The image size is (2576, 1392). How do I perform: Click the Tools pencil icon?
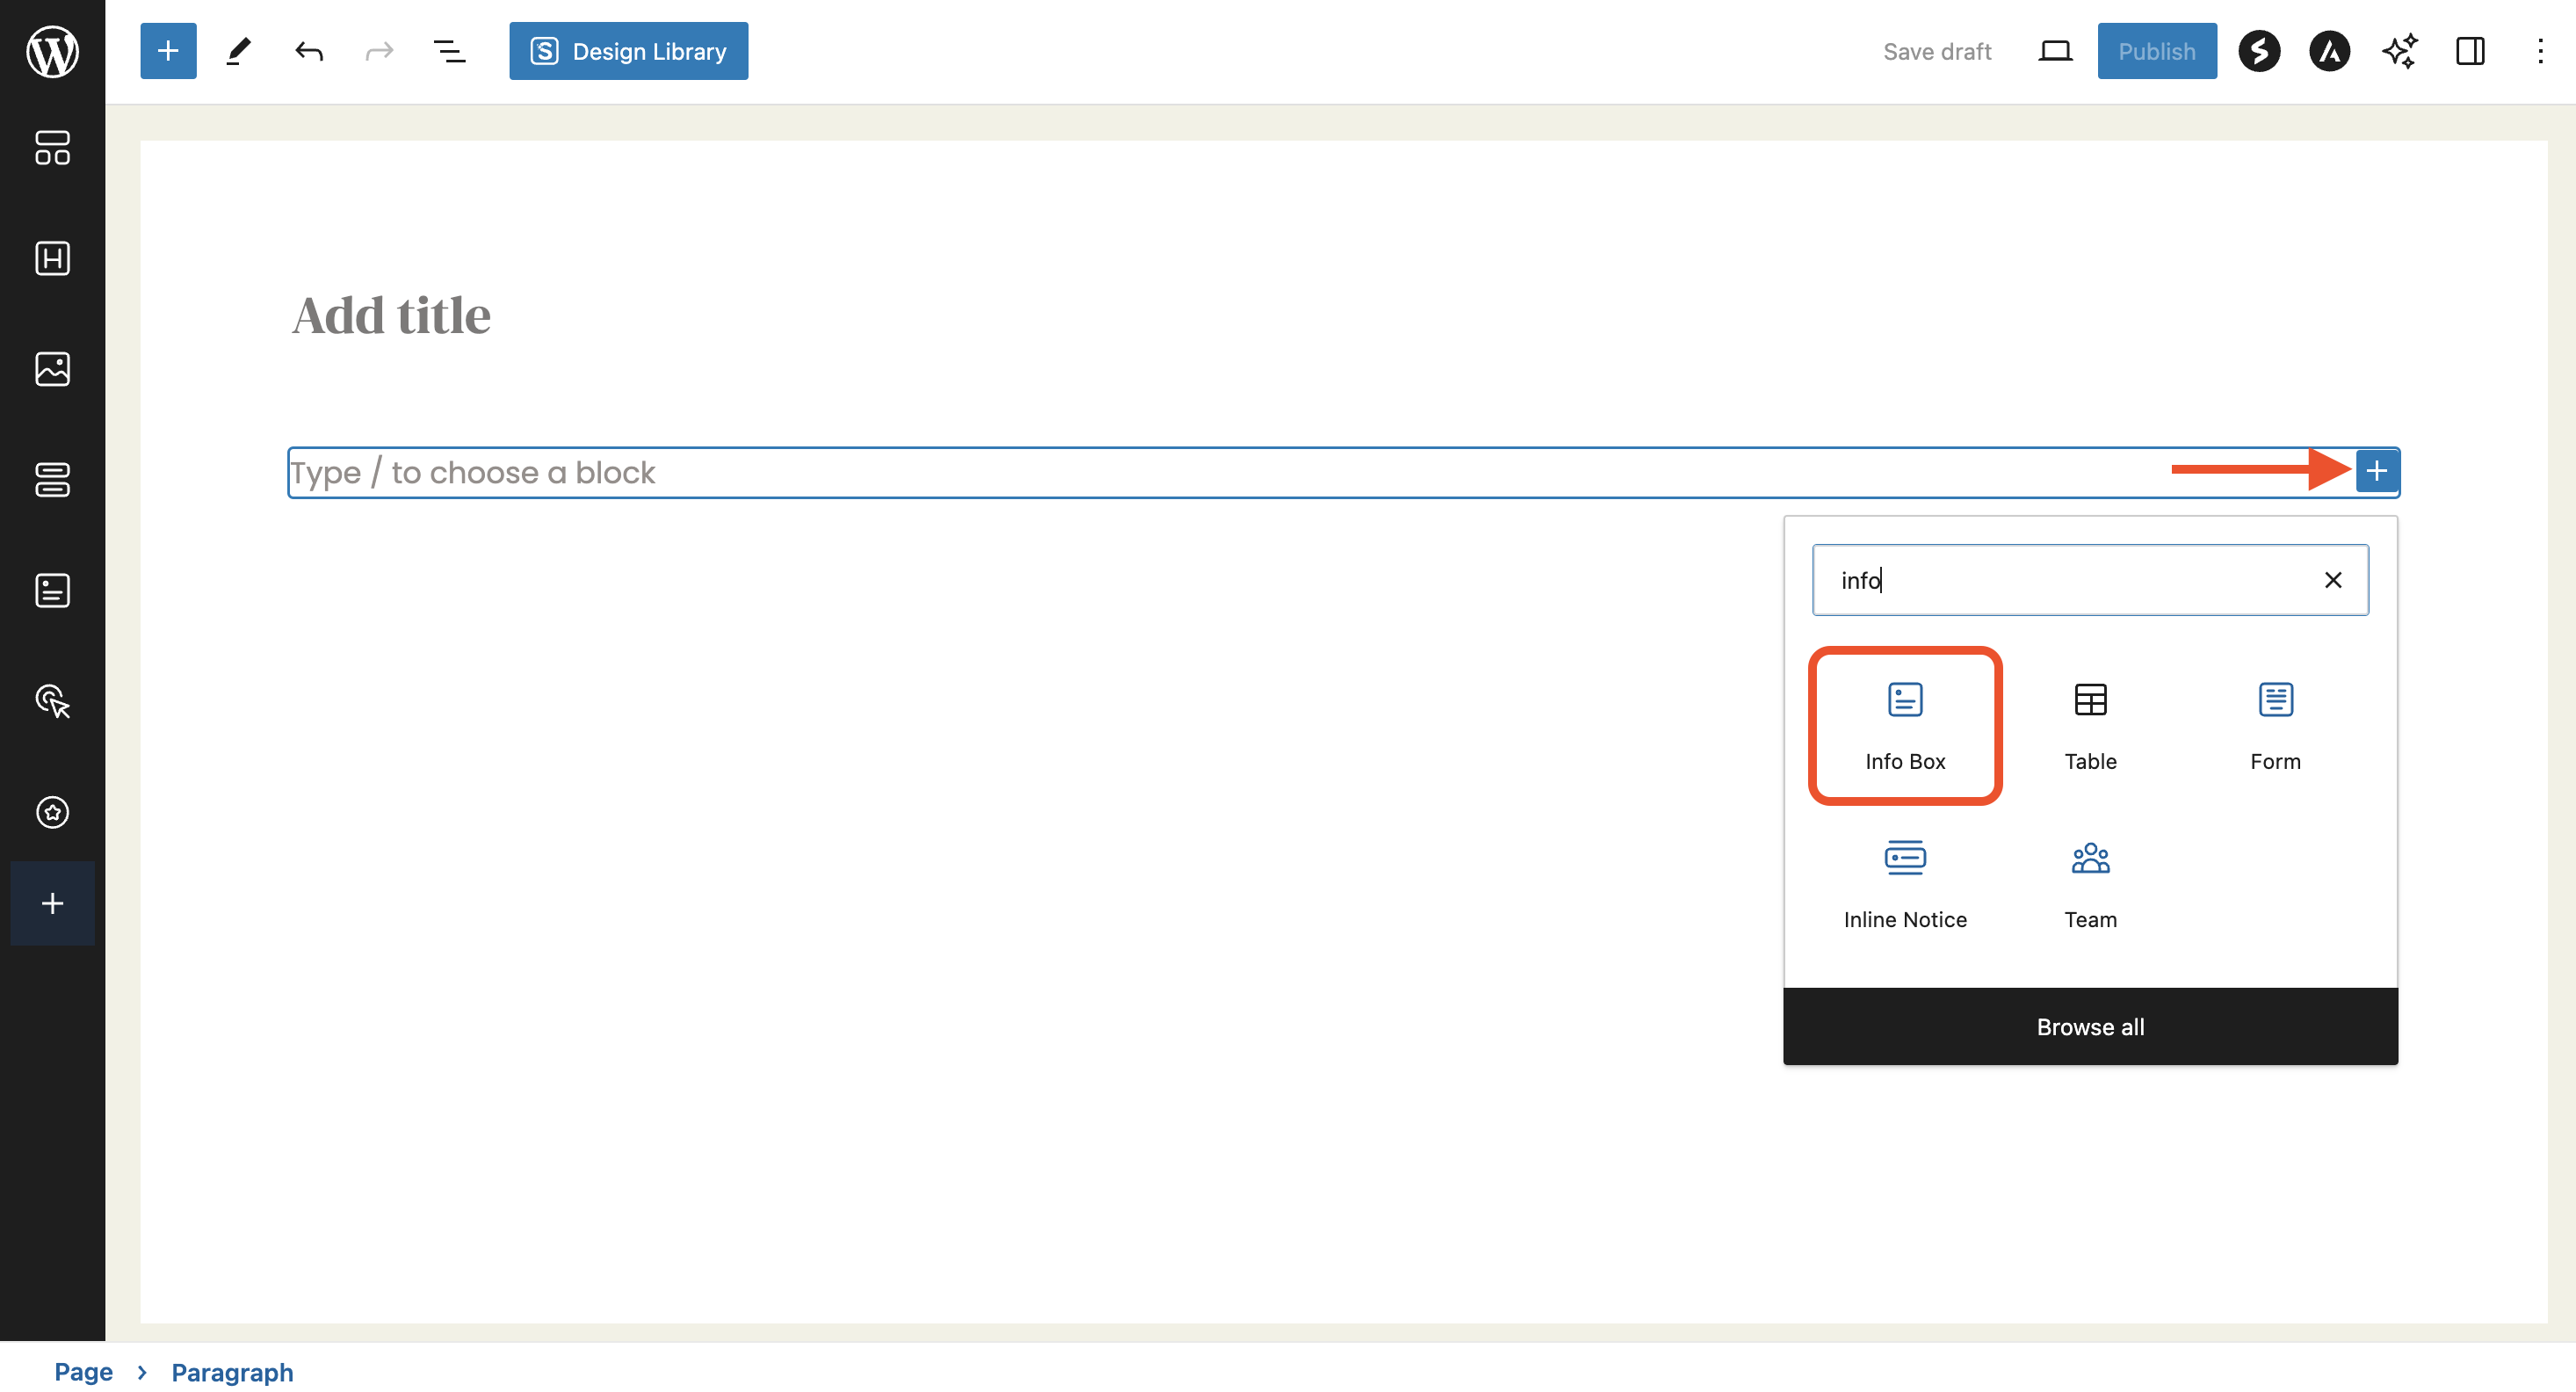[x=238, y=51]
